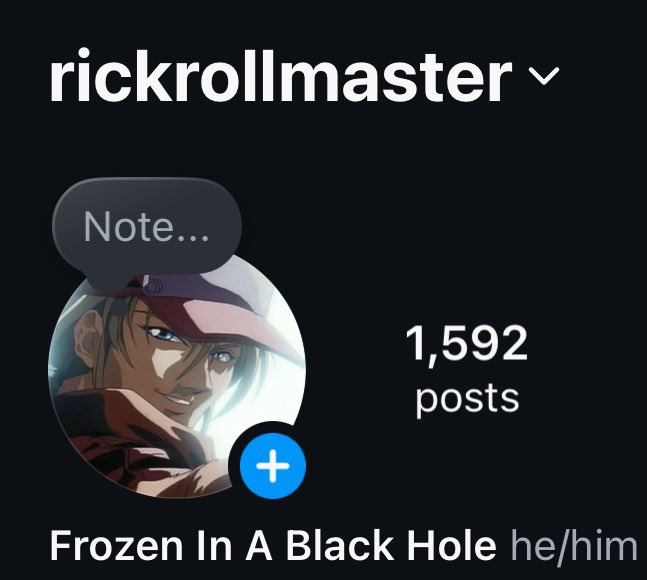647x580 pixels.
Task: Click the word "Frozen" in bio name
Action: 116,545
